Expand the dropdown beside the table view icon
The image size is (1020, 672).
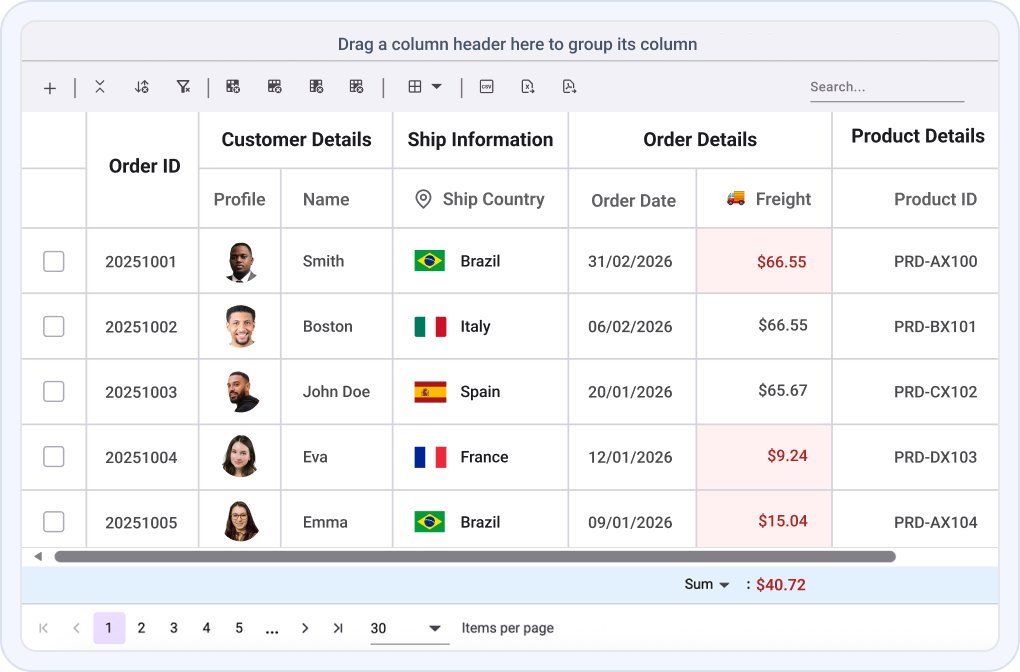(437, 87)
